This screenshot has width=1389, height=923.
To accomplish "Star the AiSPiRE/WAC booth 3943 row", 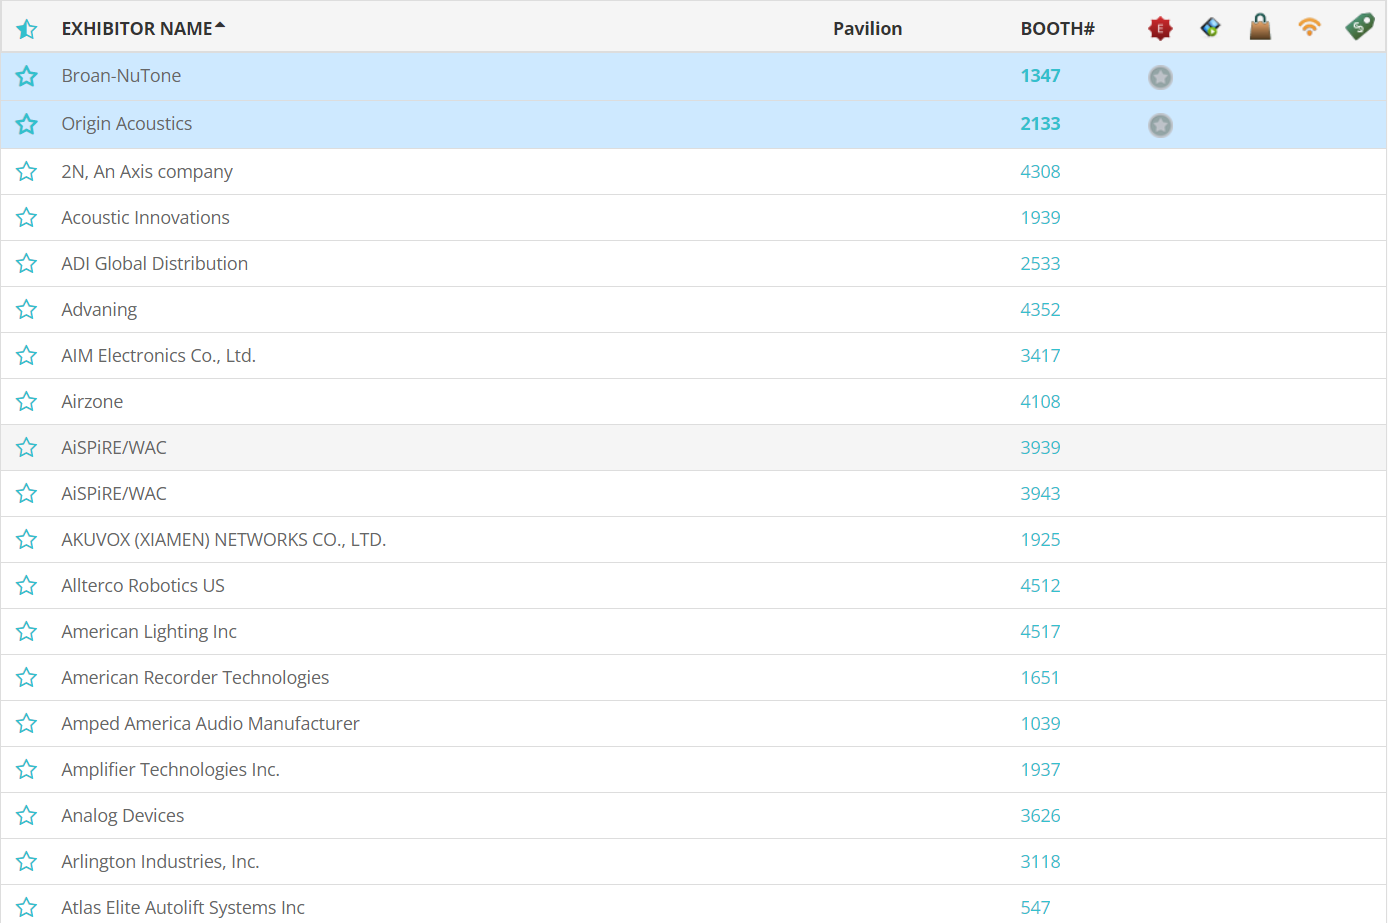I will pyautogui.click(x=27, y=494).
